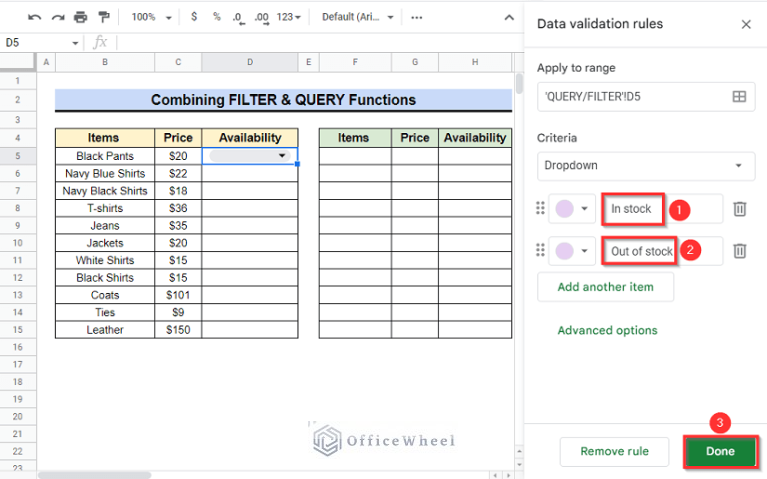767x479 pixels.
Task: Open color picker for In stock item
Action: [572, 209]
